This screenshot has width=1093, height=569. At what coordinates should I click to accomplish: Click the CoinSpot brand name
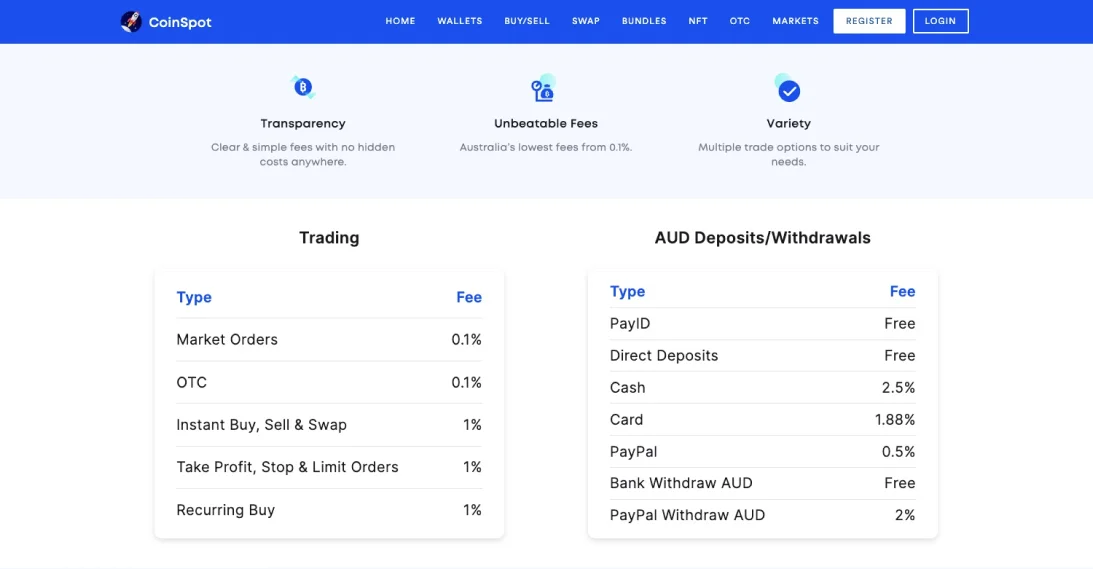pyautogui.click(x=180, y=22)
